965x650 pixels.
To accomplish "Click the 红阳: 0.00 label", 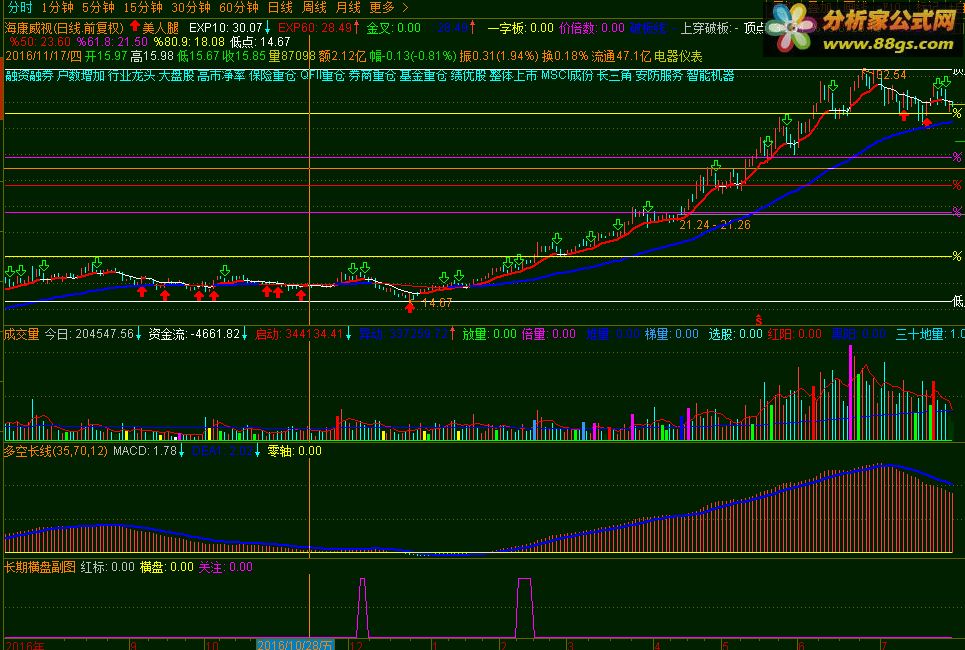I will click(x=795, y=334).
